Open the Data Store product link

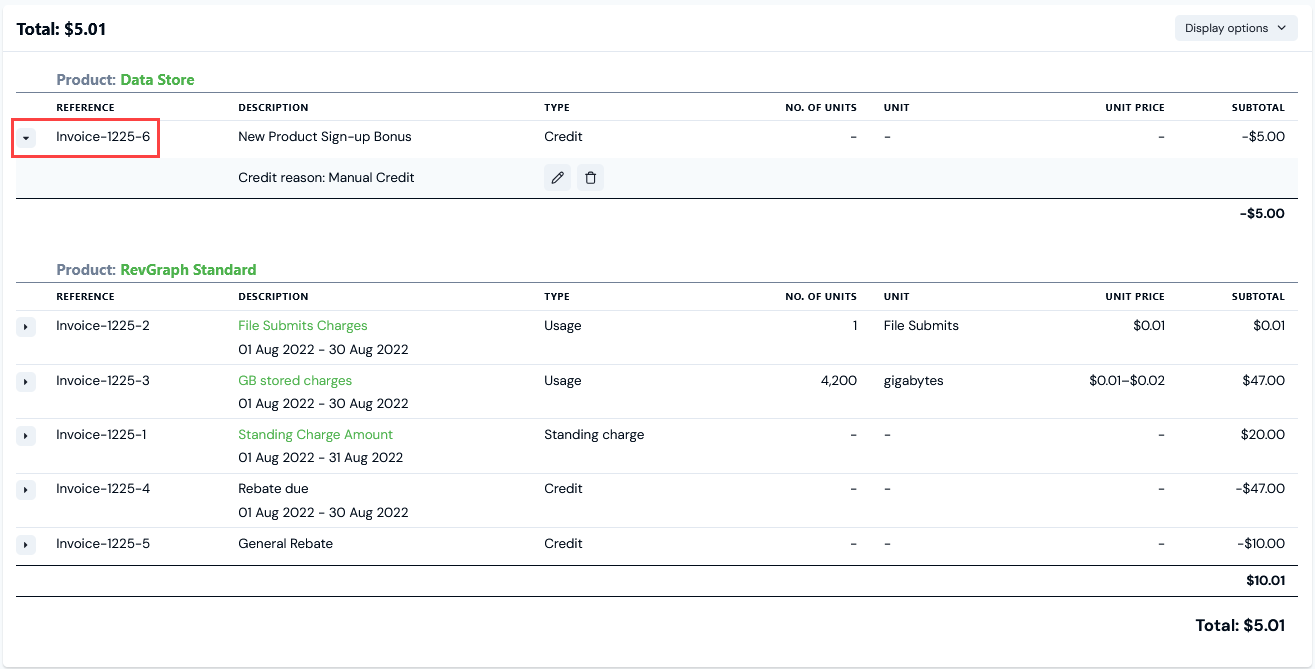[157, 80]
